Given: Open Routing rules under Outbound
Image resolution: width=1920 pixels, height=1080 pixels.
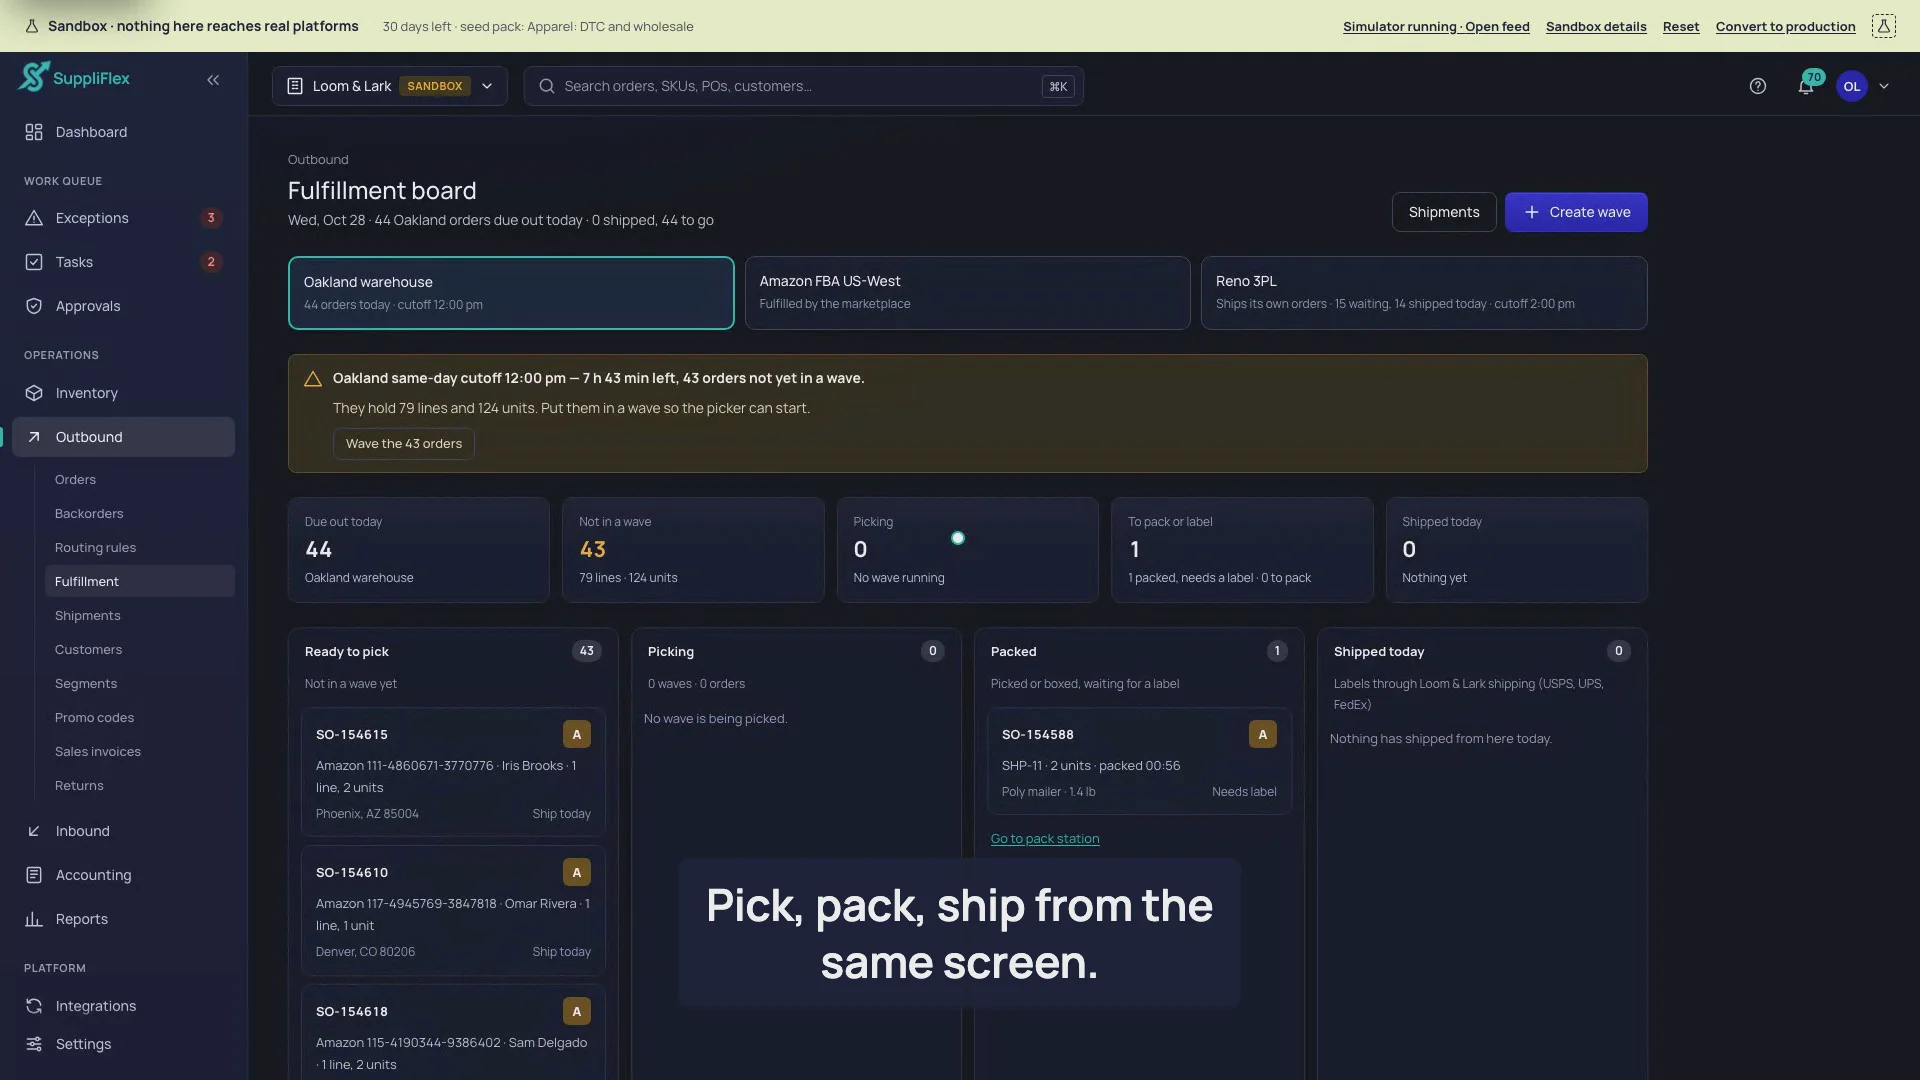Looking at the screenshot, I should click(x=140, y=548).
